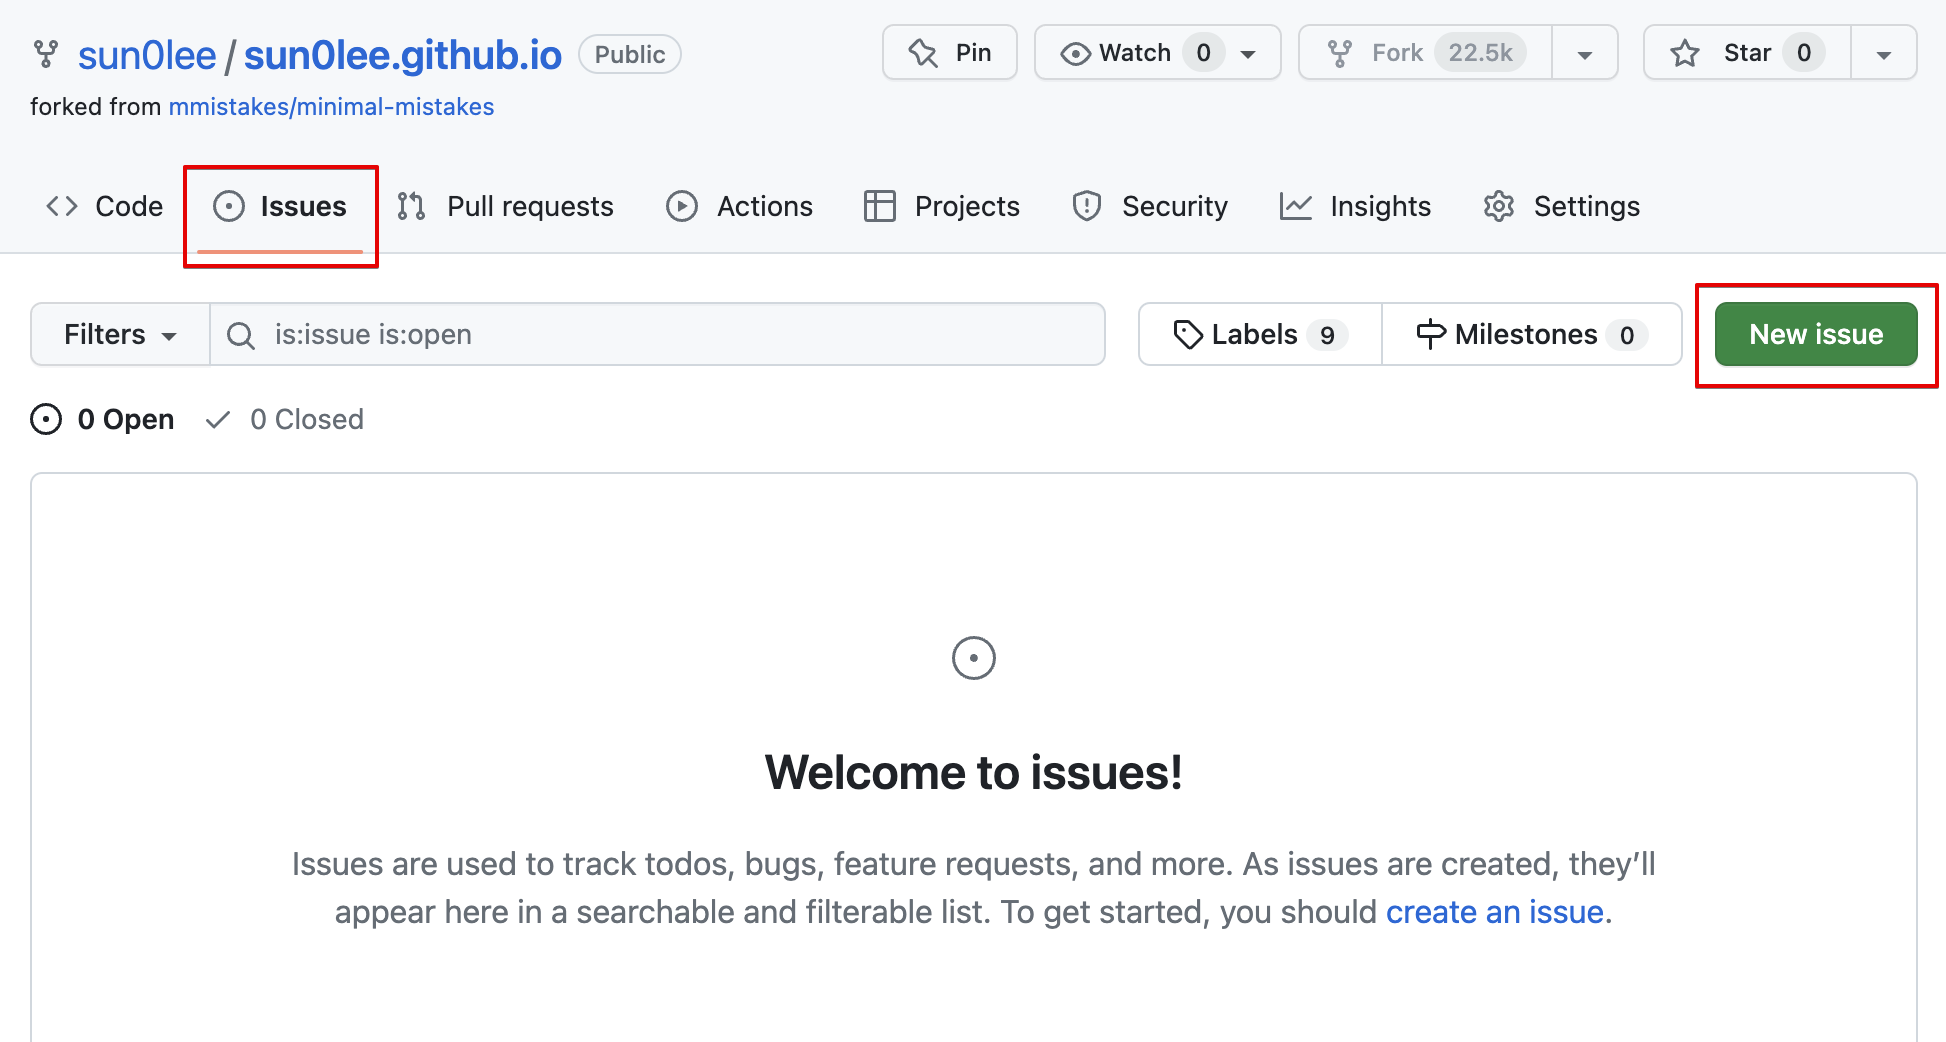The height and width of the screenshot is (1042, 1946).
Task: Open the Projects tab
Action: (942, 206)
